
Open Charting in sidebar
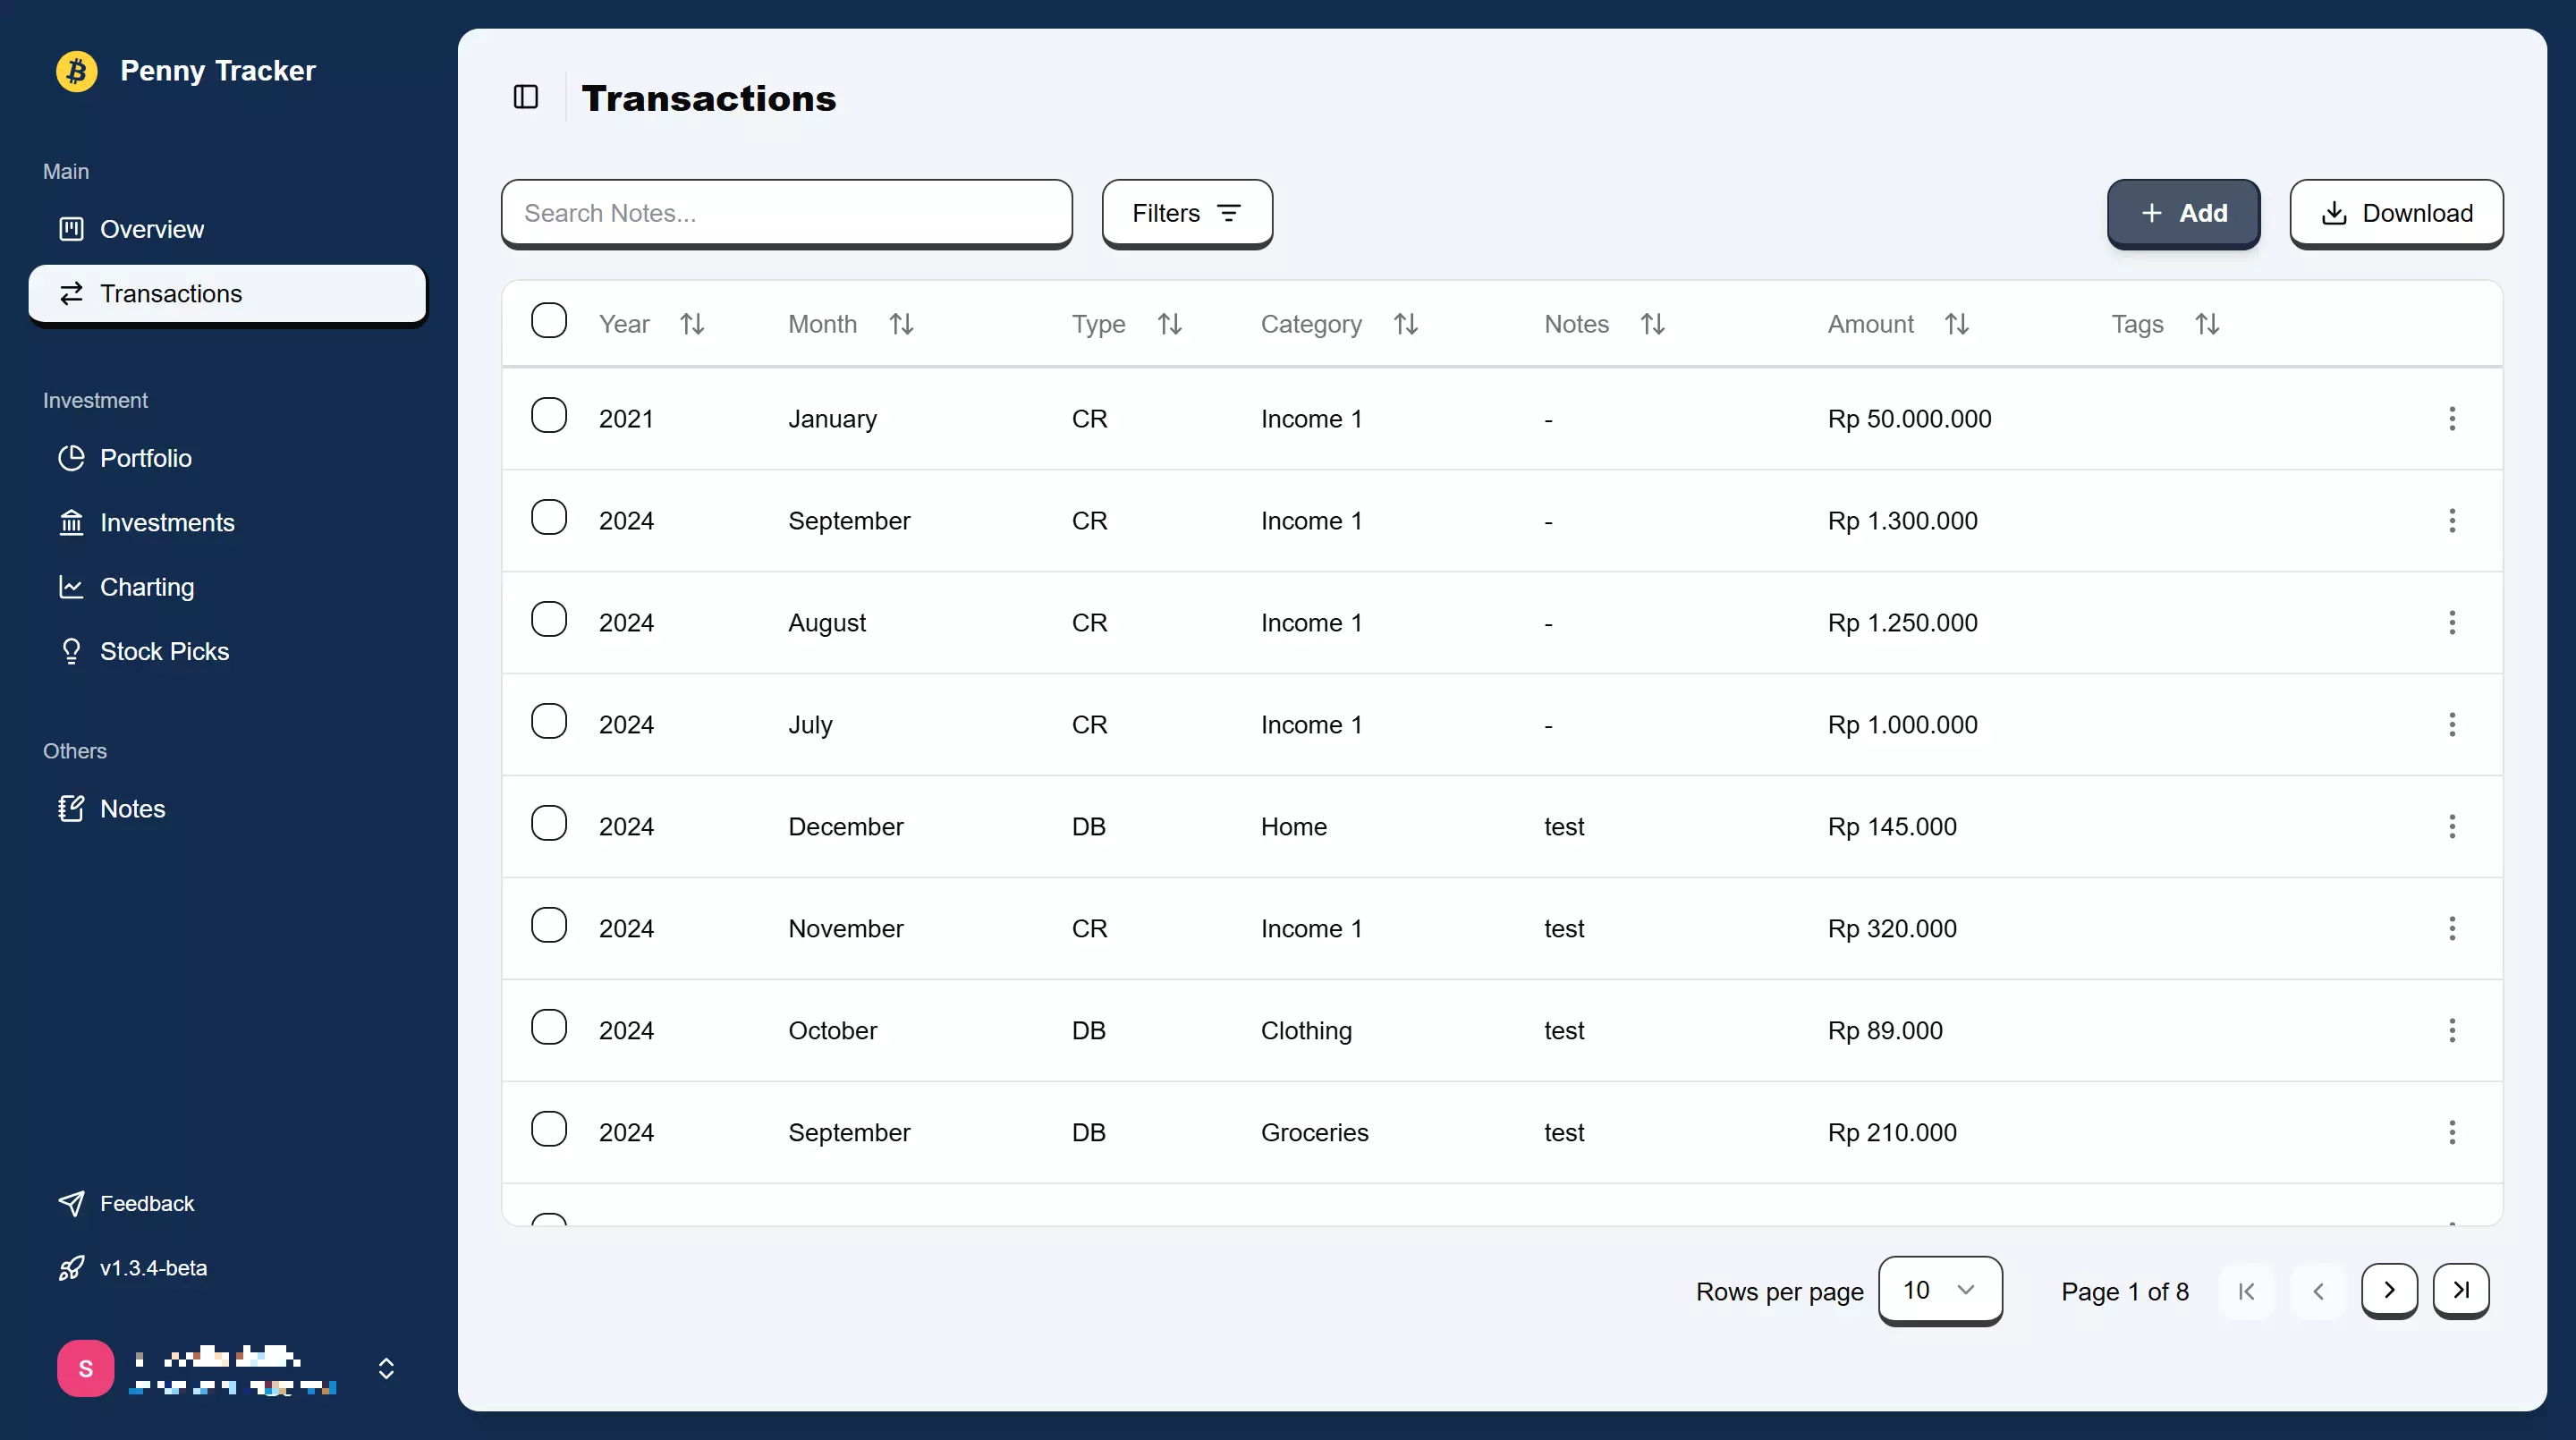coord(227,587)
